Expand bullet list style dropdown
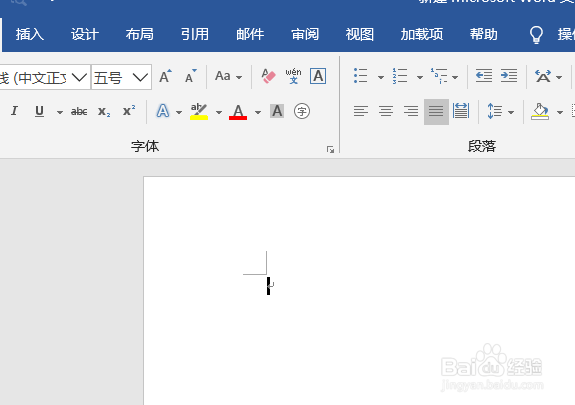 (x=381, y=77)
